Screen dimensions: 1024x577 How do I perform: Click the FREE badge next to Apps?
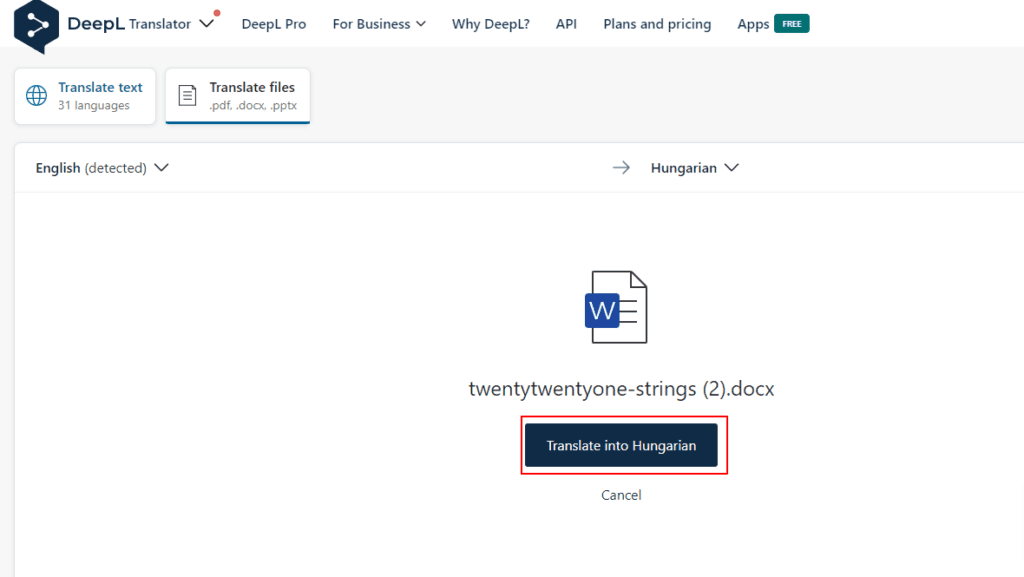coord(792,23)
